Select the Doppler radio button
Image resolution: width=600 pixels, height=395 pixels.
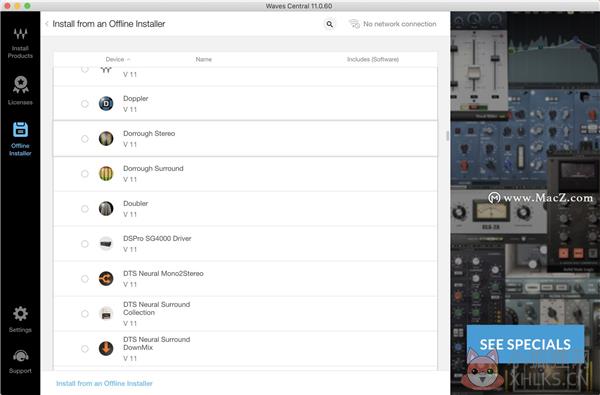pyautogui.click(x=85, y=104)
